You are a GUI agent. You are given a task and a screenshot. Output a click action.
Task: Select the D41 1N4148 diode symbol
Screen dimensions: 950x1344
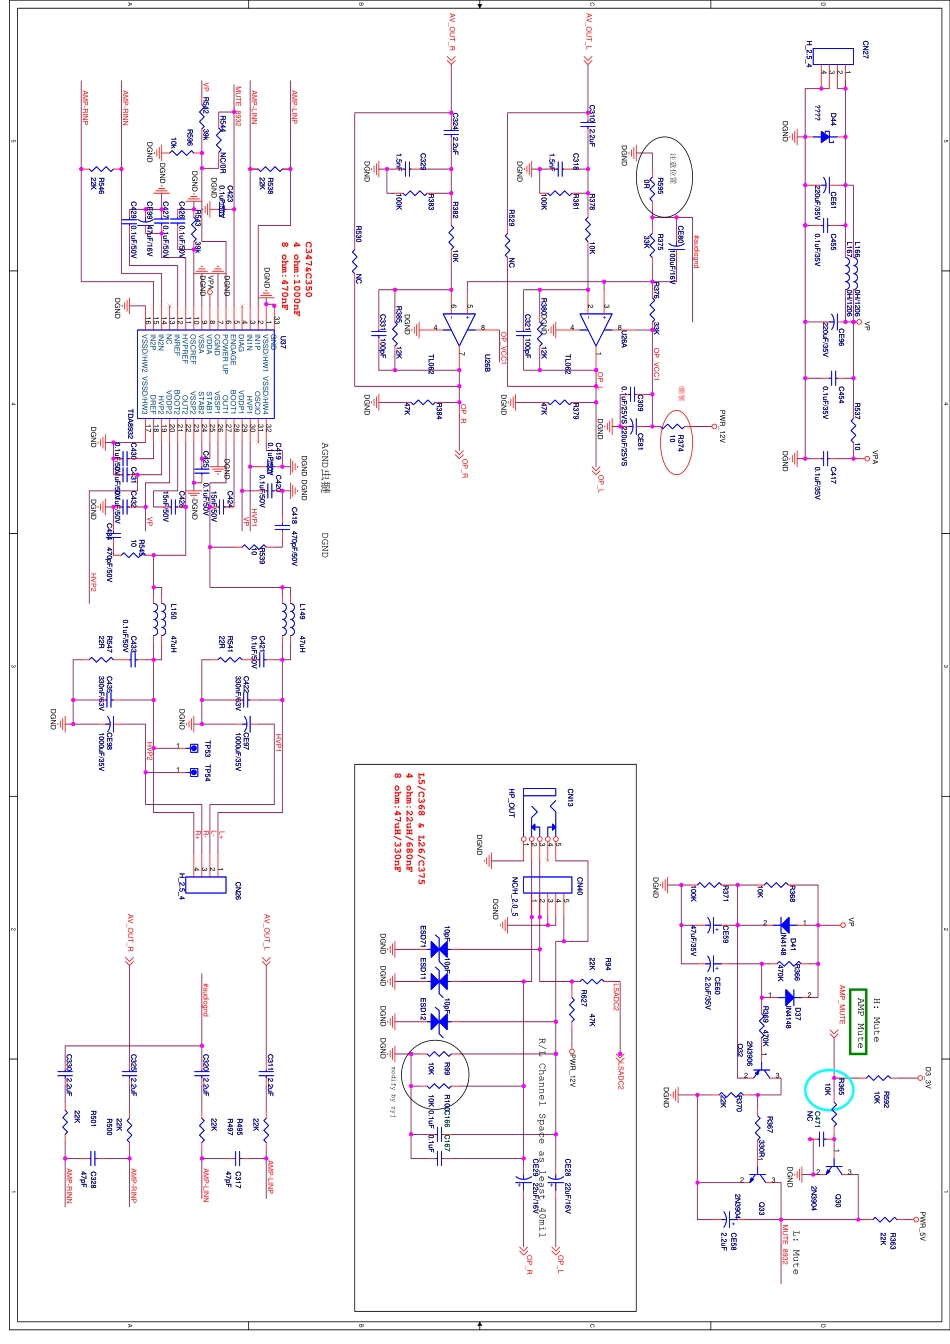tap(785, 923)
